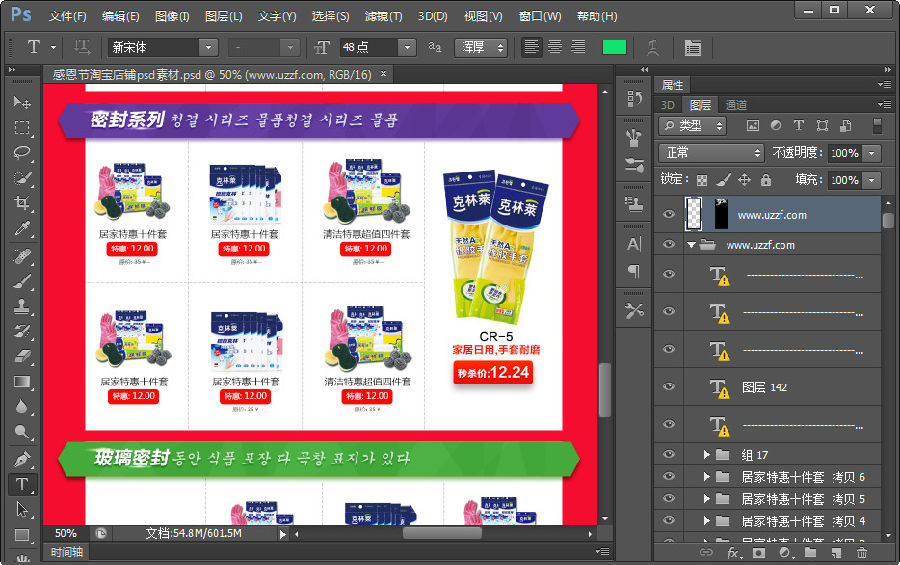Select the Pen tool

click(x=22, y=459)
